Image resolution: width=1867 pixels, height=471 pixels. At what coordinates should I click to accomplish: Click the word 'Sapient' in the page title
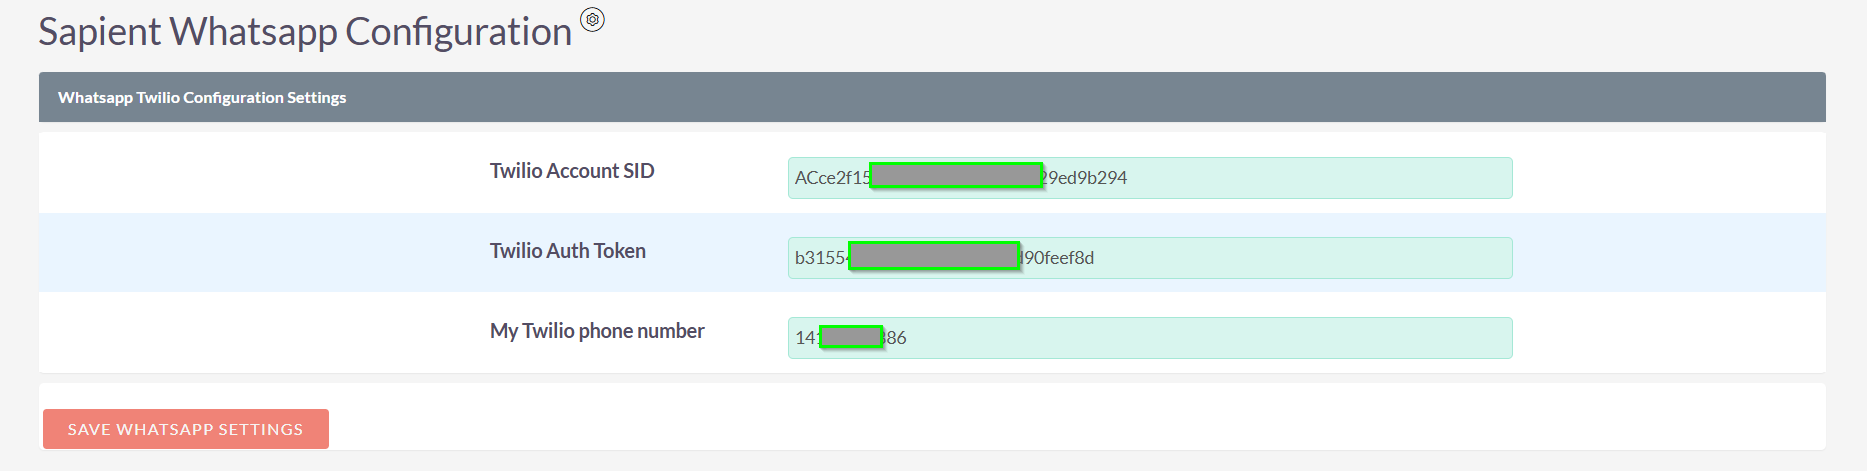(99, 32)
